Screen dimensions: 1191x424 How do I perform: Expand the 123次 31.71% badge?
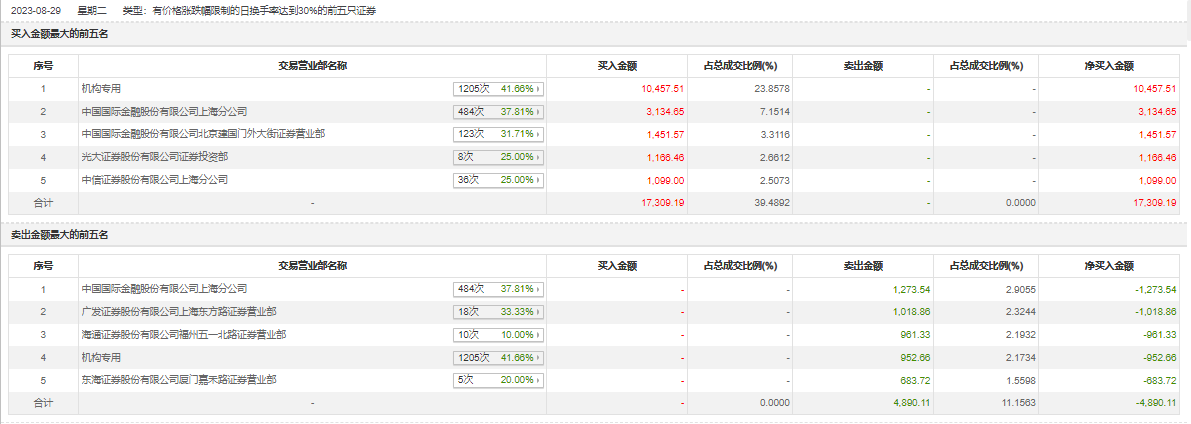coord(498,134)
